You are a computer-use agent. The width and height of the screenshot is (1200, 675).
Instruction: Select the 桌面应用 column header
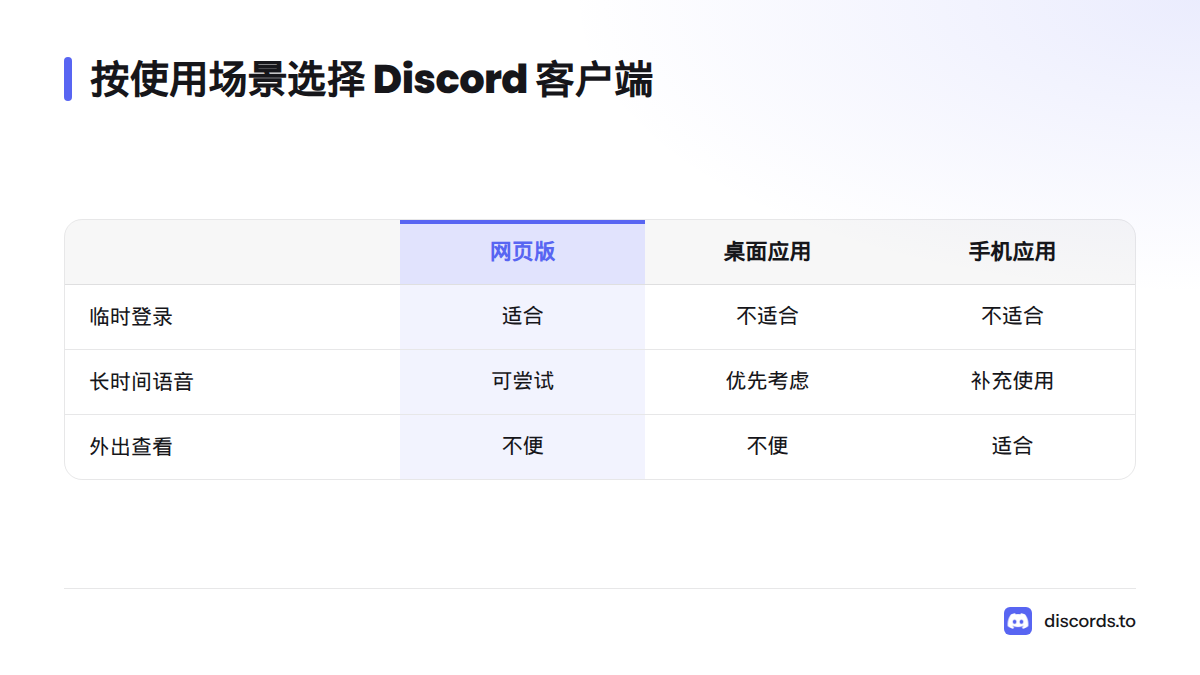pyautogui.click(x=767, y=252)
